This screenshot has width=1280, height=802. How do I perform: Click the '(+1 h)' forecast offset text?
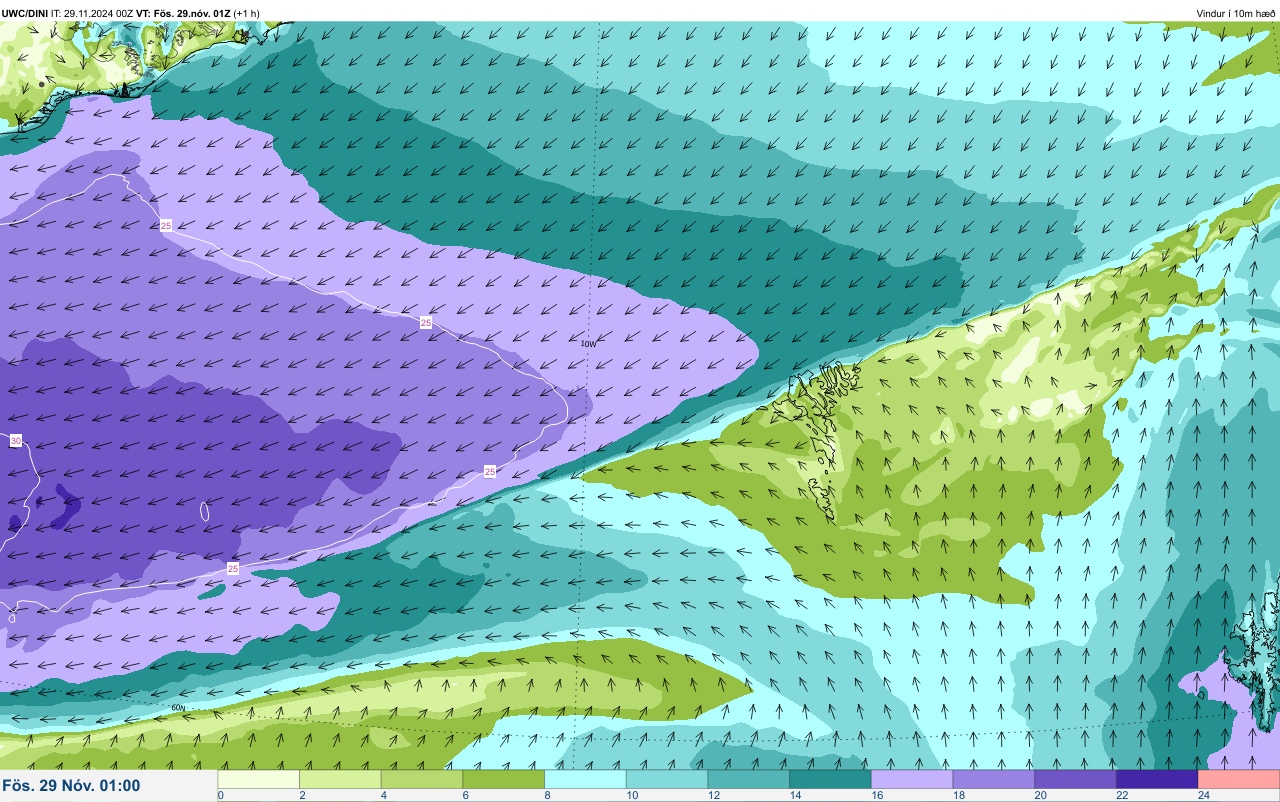point(247,13)
